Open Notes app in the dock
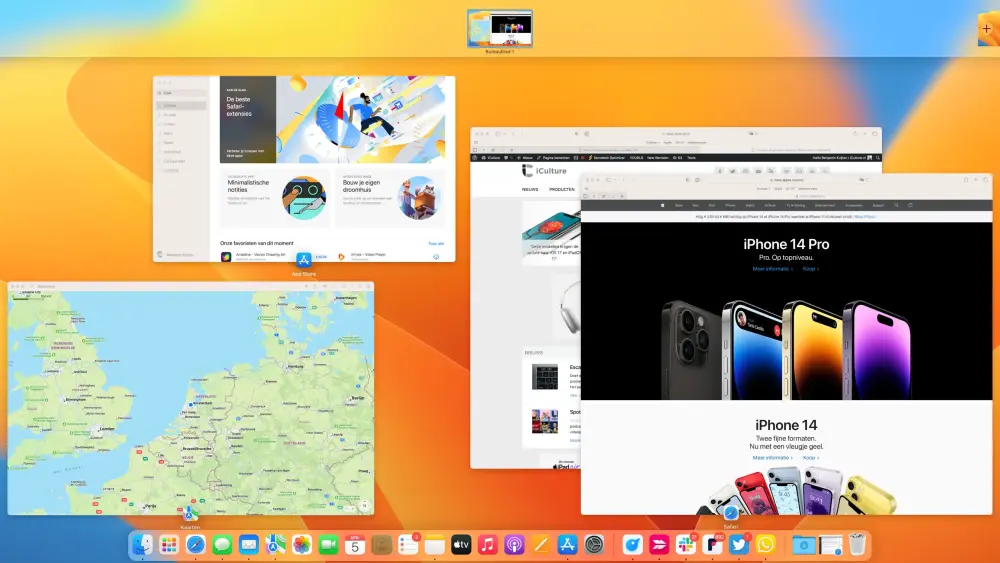This screenshot has width=1000, height=563. click(x=434, y=545)
